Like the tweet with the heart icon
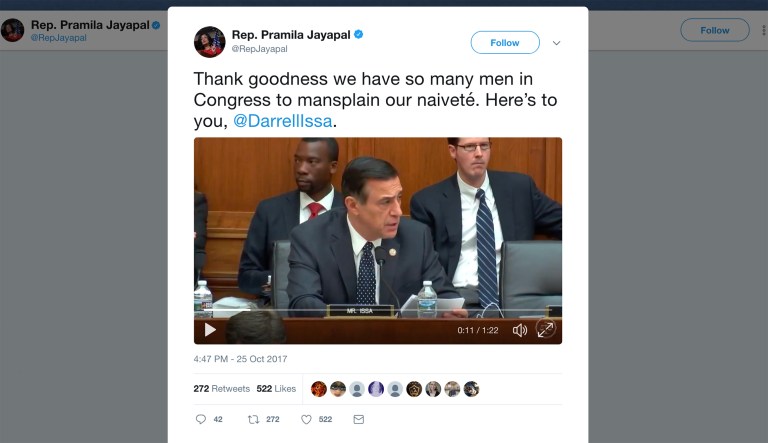 [x=306, y=420]
